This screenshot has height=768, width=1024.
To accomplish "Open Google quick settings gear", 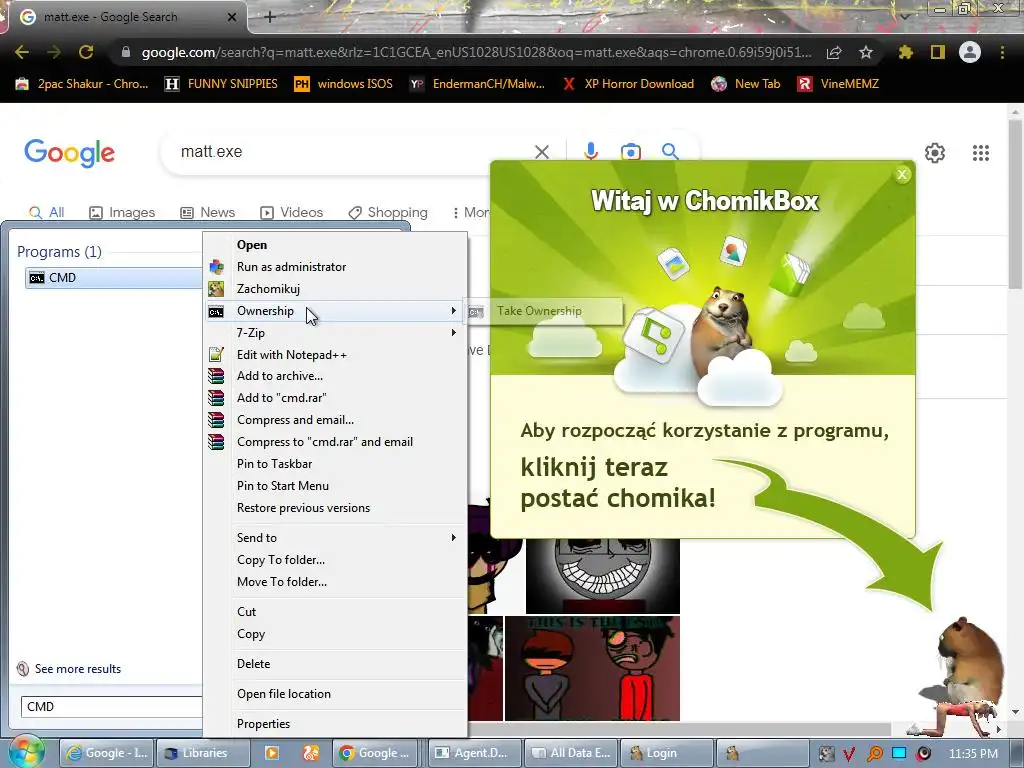I will pos(935,153).
